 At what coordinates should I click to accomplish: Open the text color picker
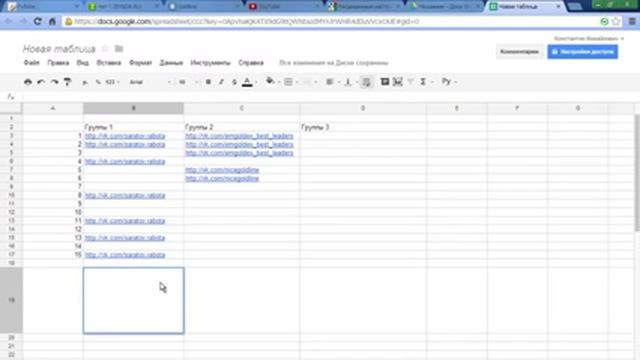pyautogui.click(x=249, y=82)
